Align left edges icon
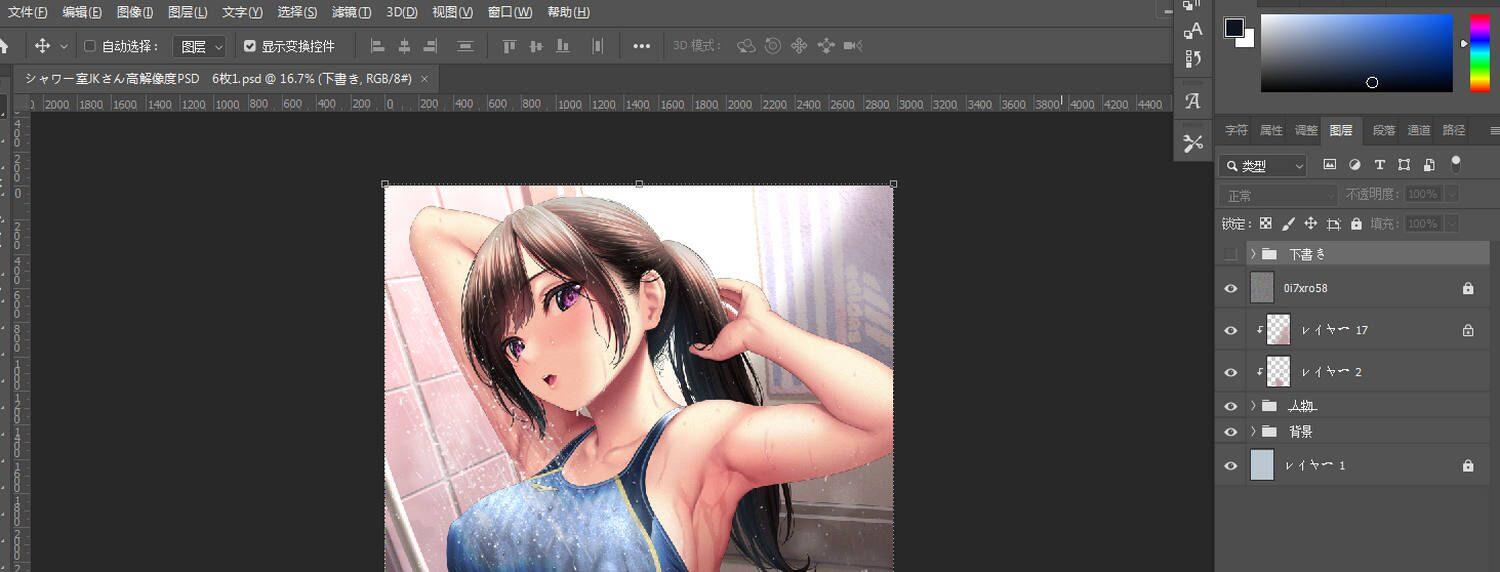 [377, 46]
